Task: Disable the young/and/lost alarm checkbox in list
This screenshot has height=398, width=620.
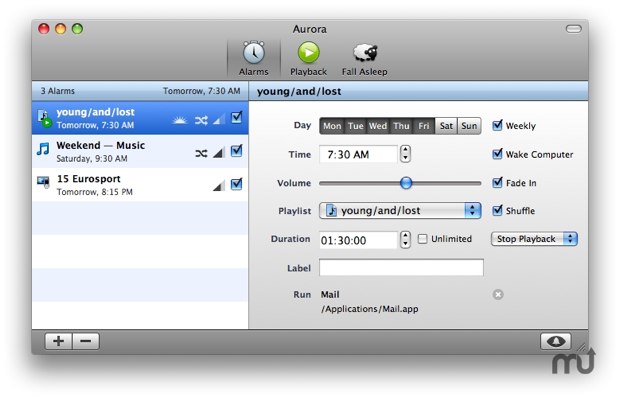Action: pos(236,117)
